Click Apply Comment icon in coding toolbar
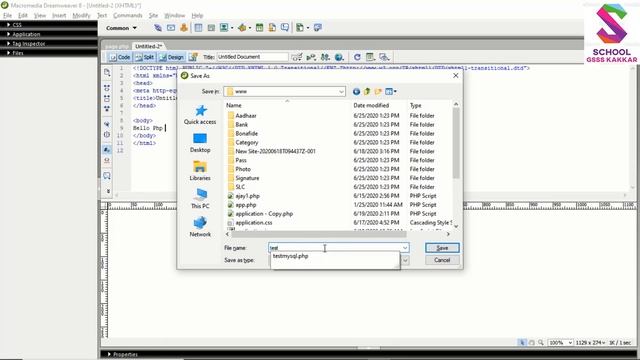Image resolution: width=640 pixels, height=360 pixels. click(107, 176)
